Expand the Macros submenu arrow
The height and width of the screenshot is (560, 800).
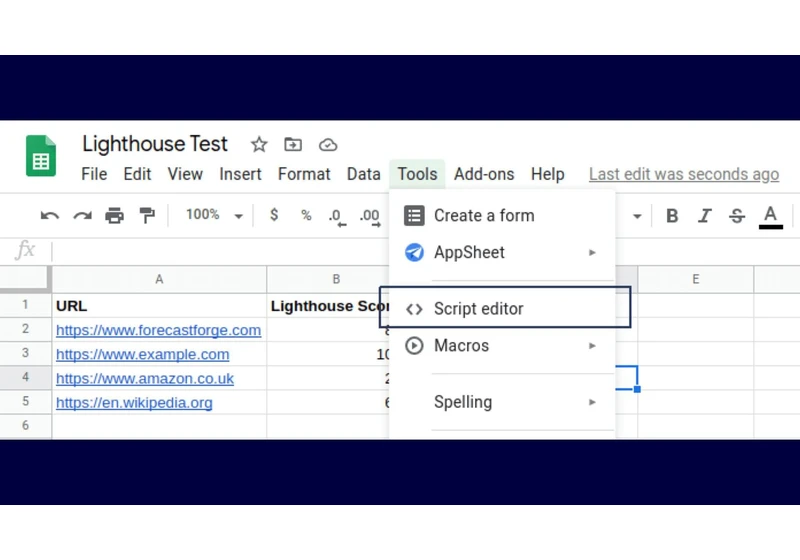pyautogui.click(x=592, y=346)
